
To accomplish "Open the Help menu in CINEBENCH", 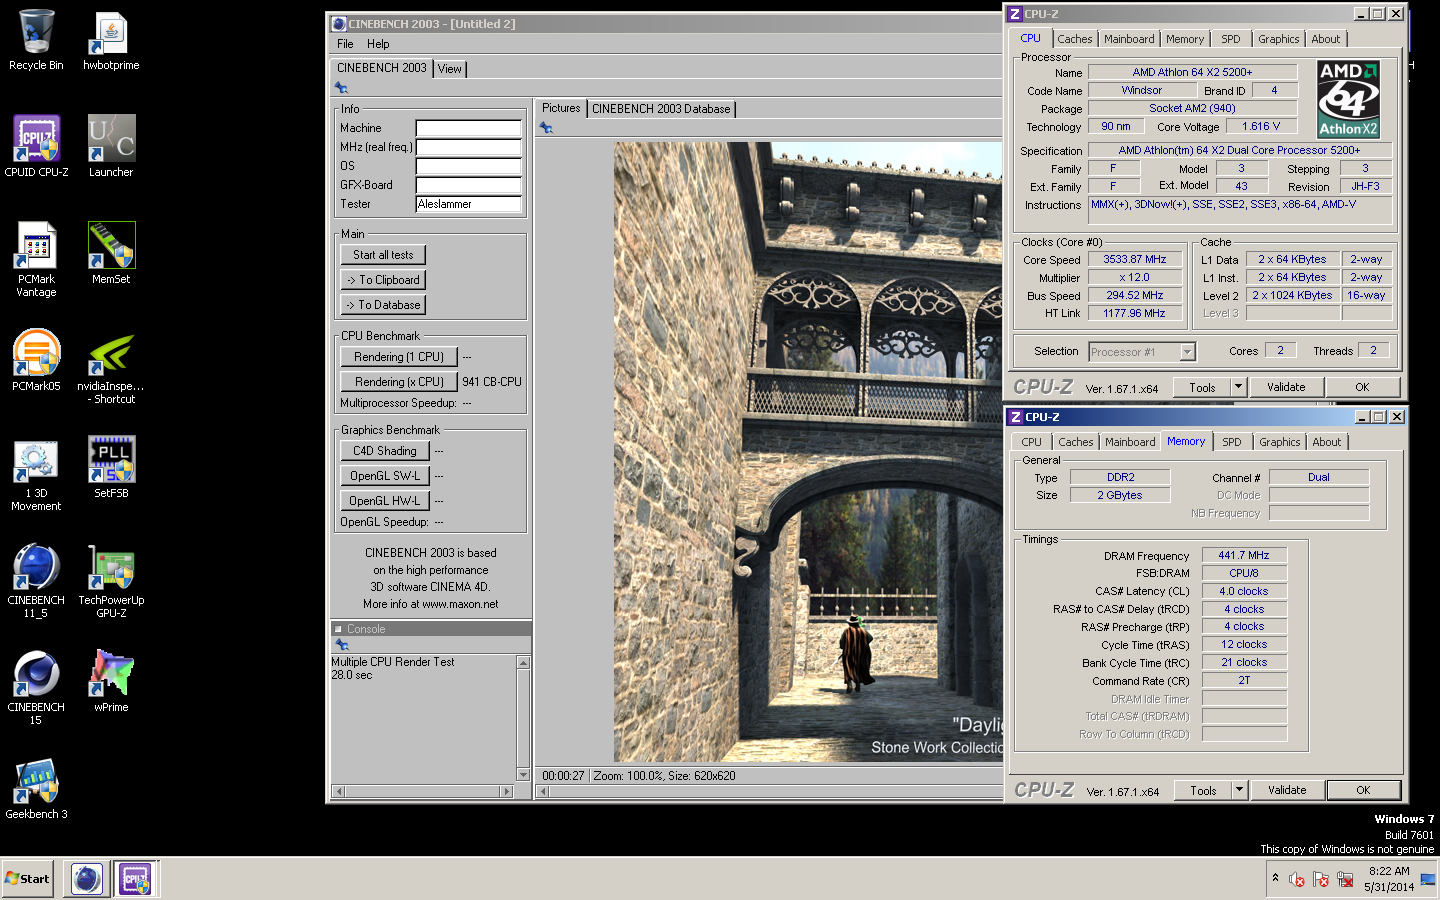I will point(378,44).
